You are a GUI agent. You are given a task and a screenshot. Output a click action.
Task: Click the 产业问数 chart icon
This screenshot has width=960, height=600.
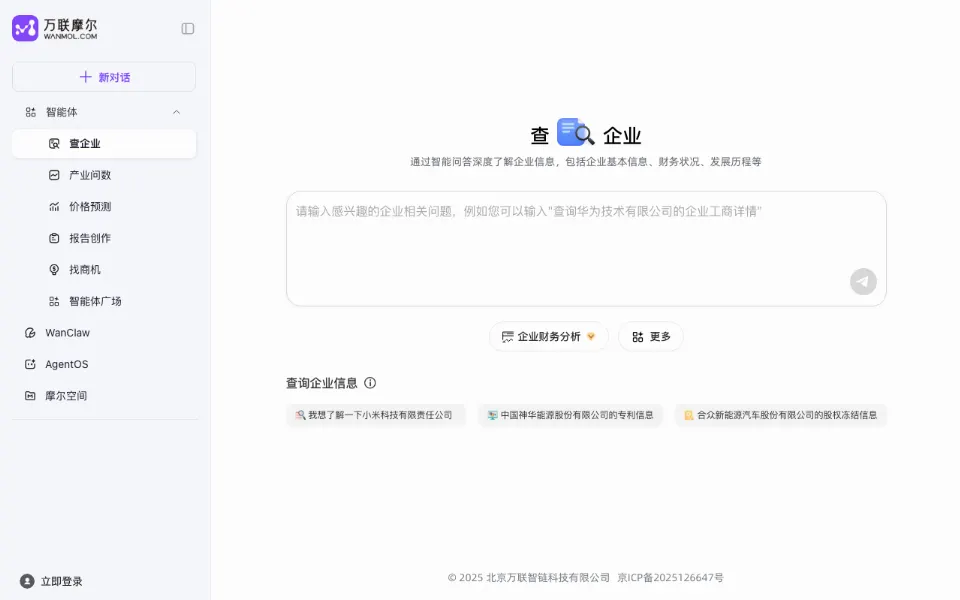point(54,175)
